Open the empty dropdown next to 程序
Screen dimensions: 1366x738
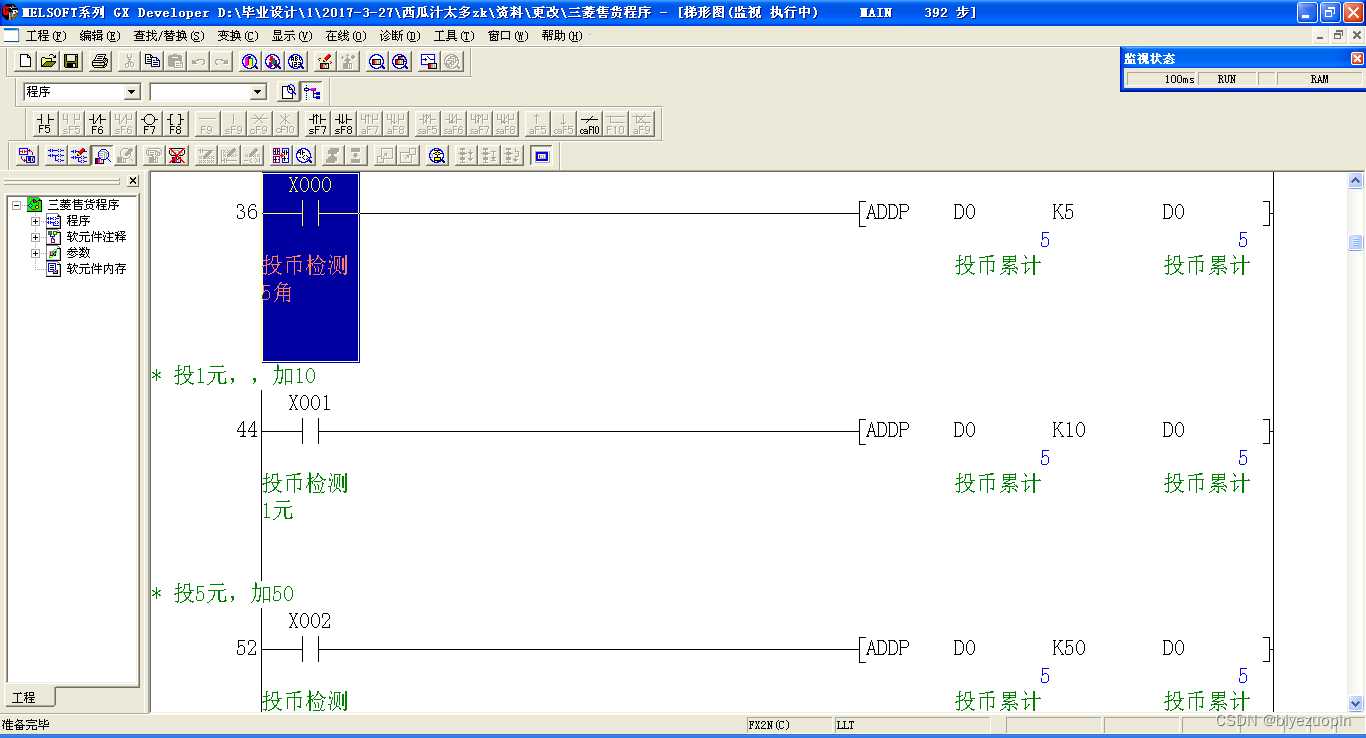pos(258,92)
